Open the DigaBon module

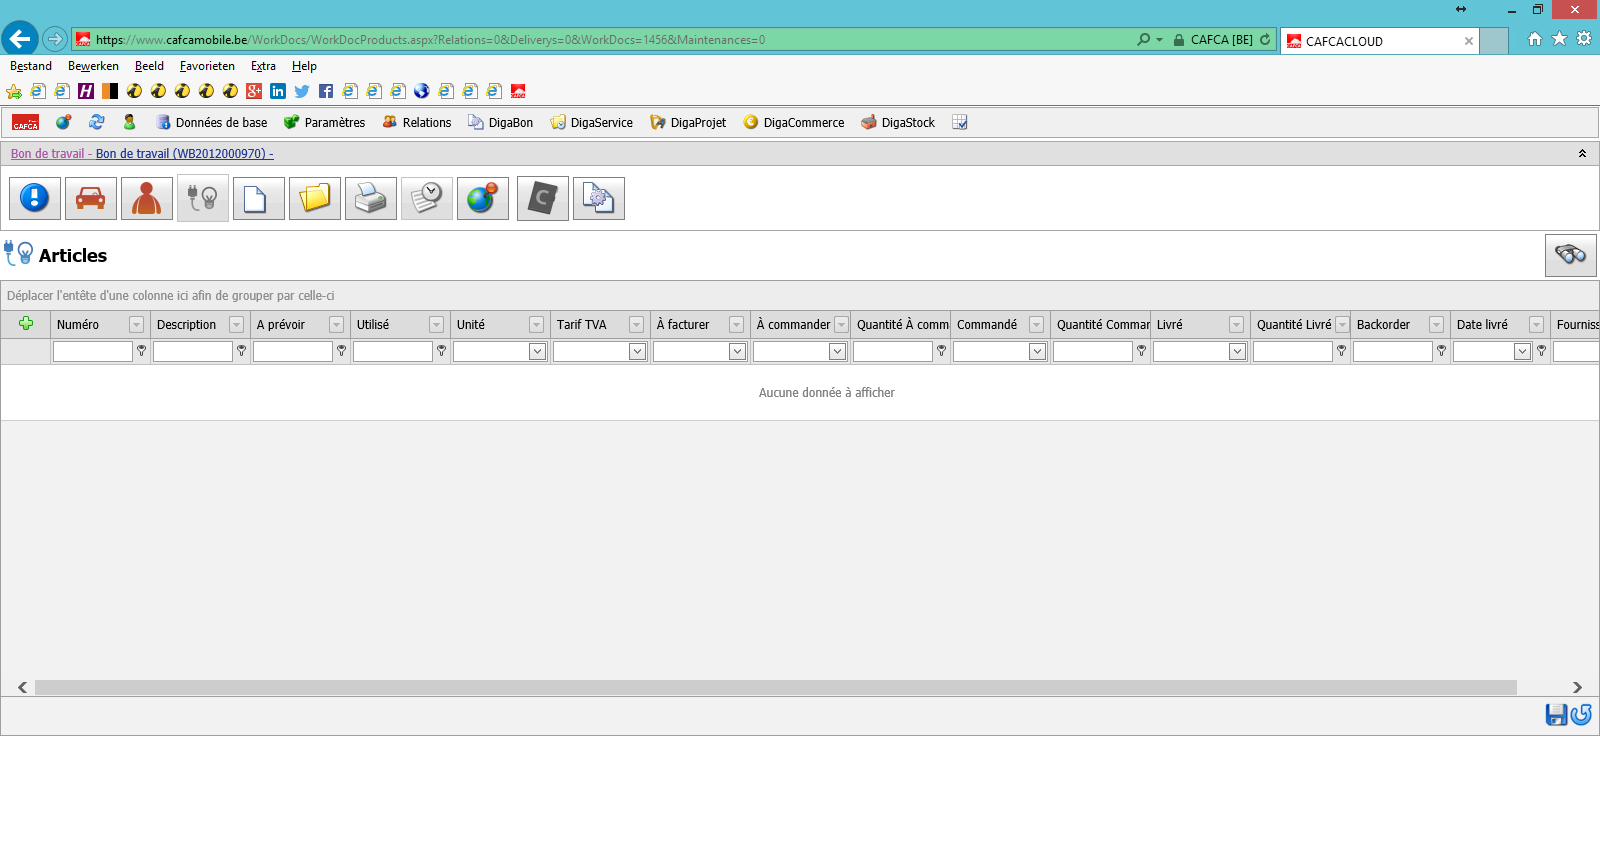(500, 122)
